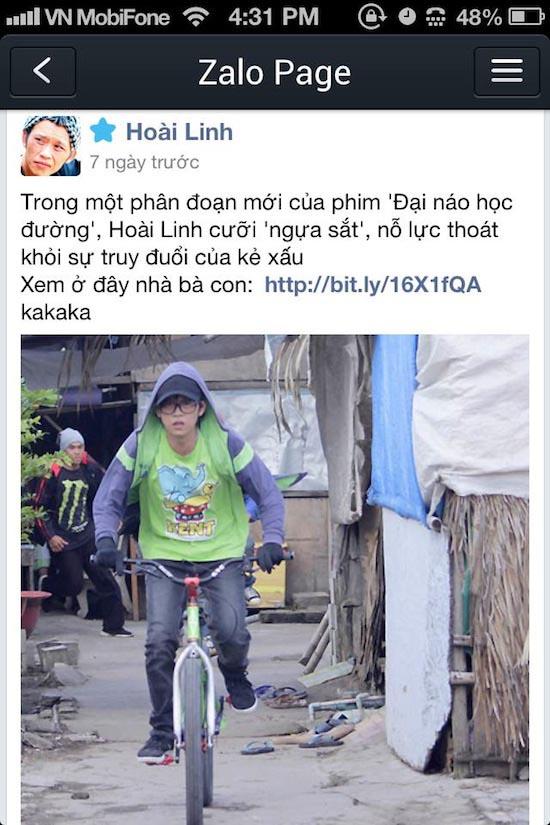Click the '7 ngày trước' timestamp
550x825 pixels.
point(144,162)
